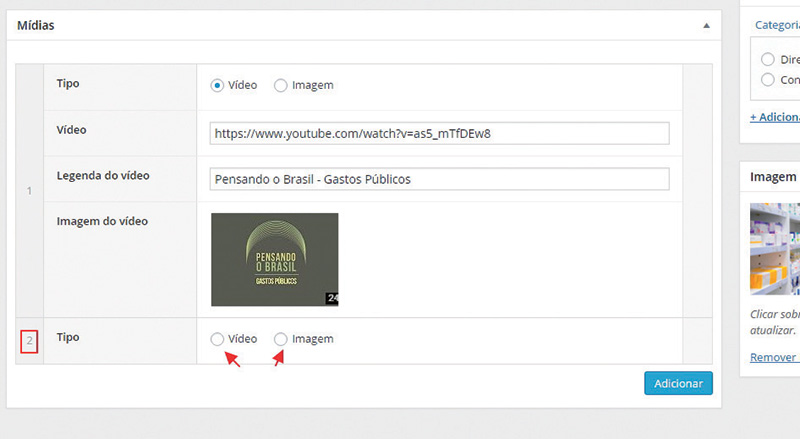Screen dimensions: 800x439
Task: Click the YouTube URL input field
Action: coord(439,133)
